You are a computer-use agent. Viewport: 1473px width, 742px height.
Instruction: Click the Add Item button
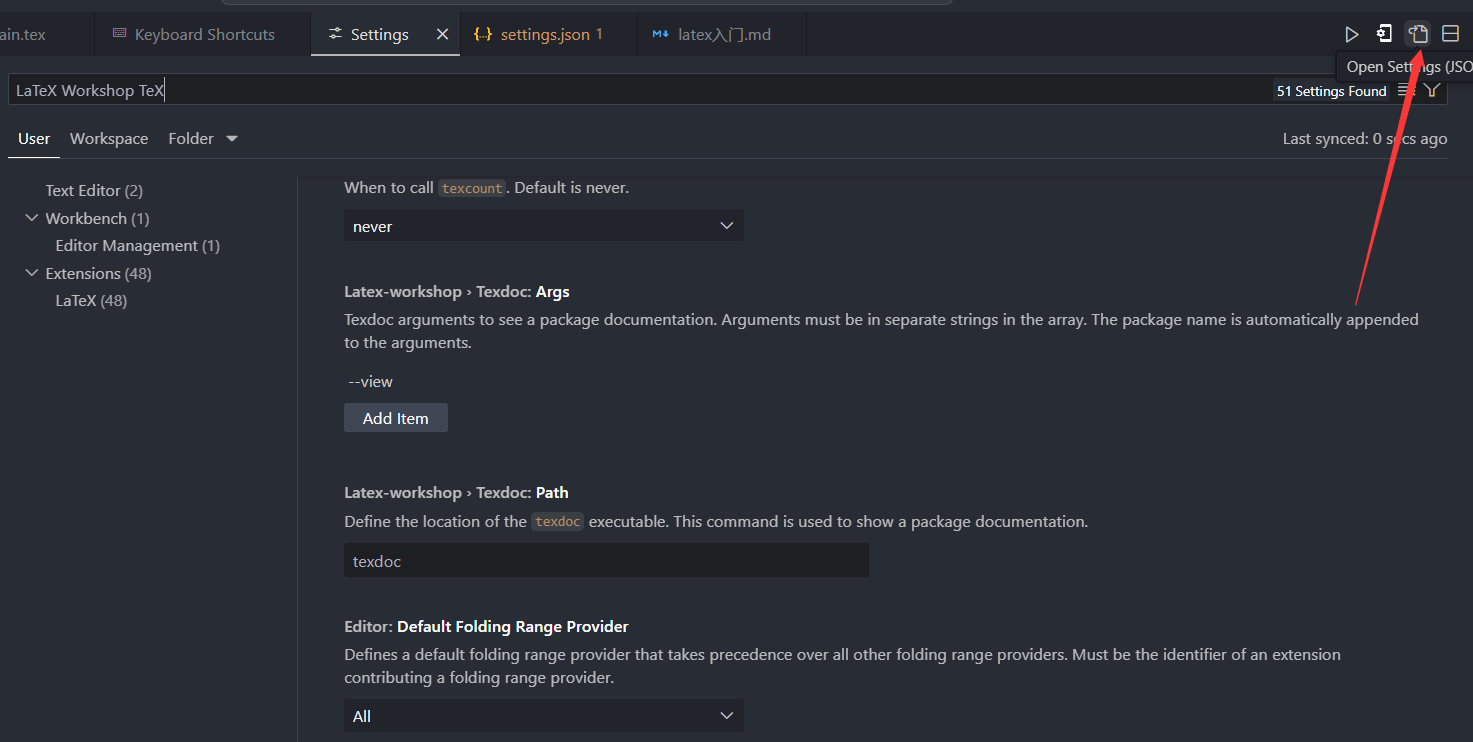click(x=396, y=418)
